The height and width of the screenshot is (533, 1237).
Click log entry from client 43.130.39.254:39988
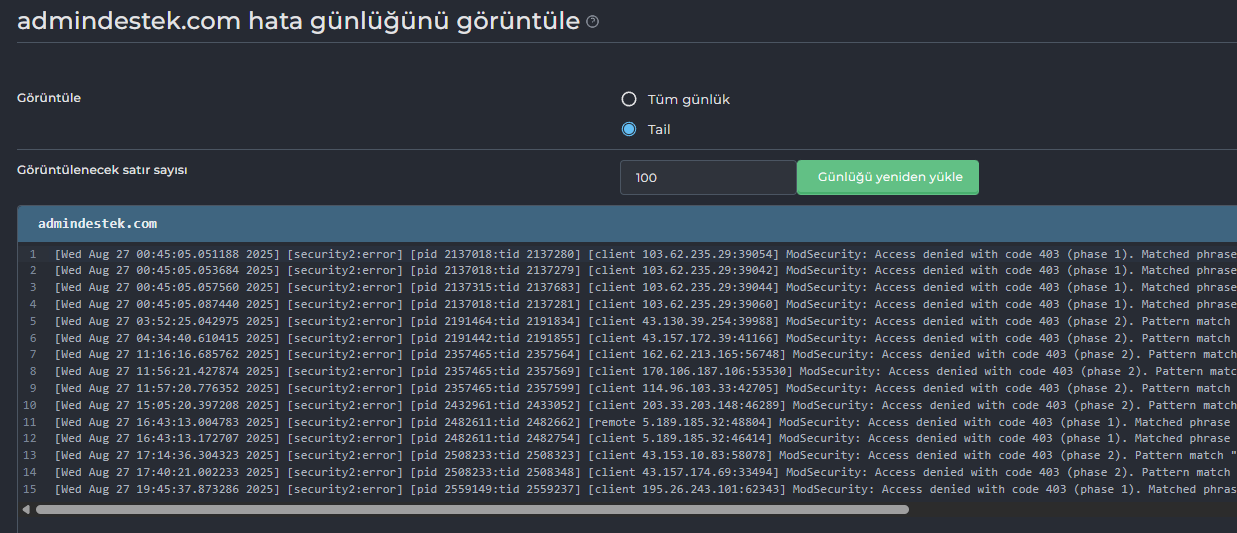pyautogui.click(x=645, y=322)
